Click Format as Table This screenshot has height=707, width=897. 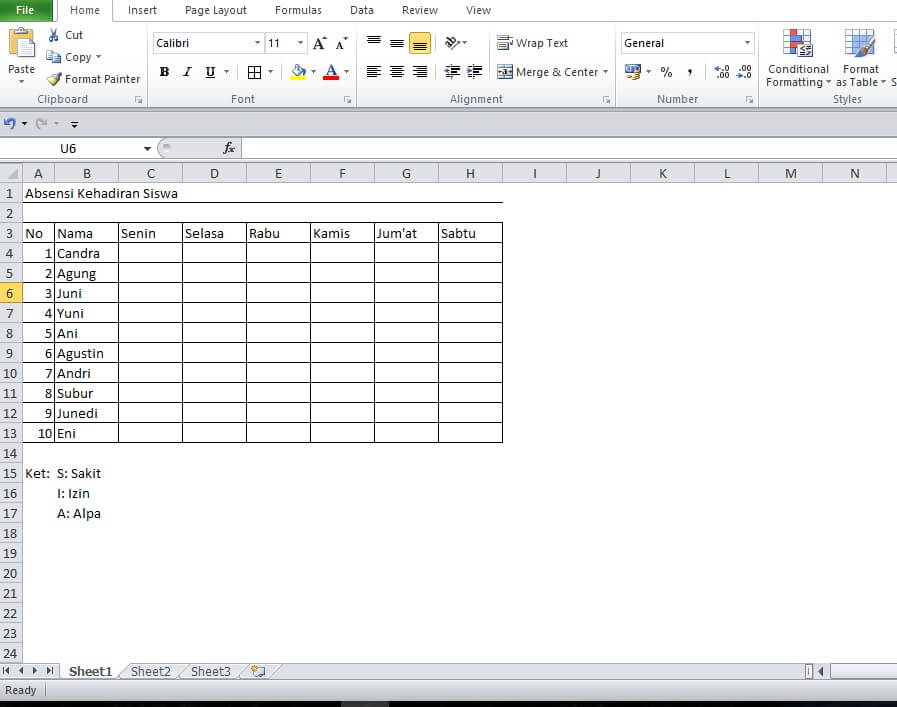(x=860, y=60)
